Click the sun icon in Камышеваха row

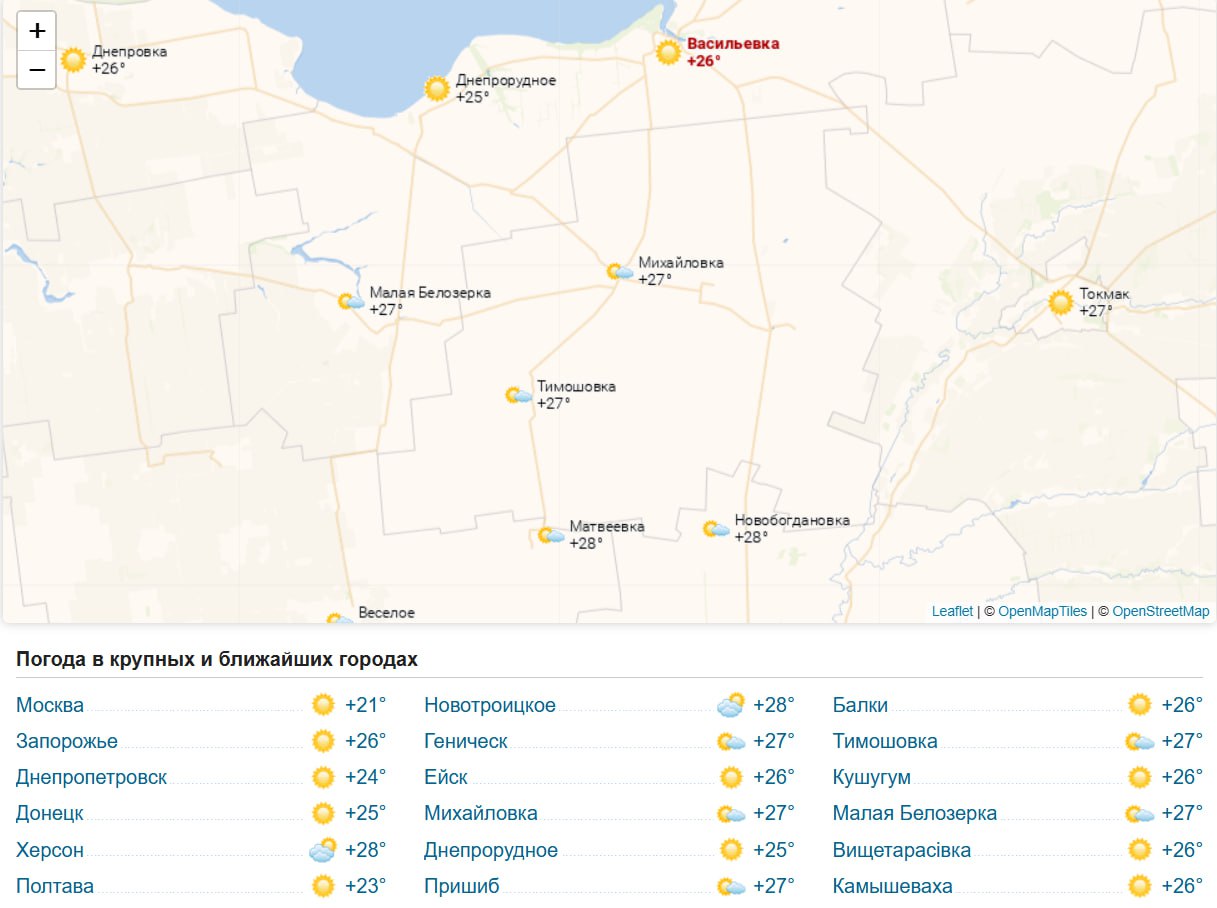click(x=1140, y=886)
